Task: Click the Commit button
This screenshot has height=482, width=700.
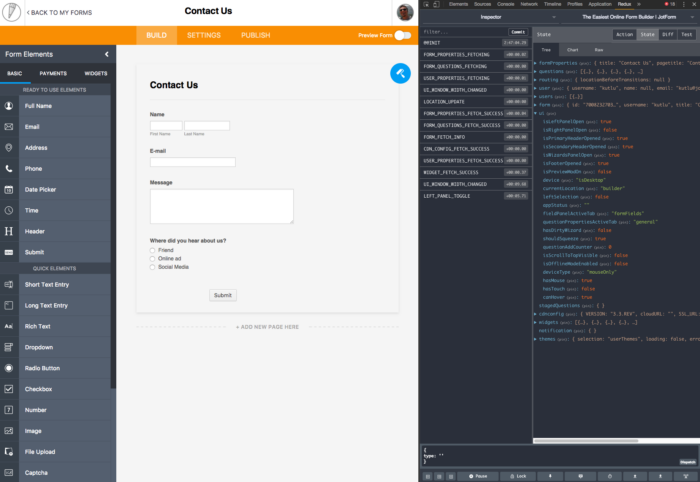Action: (x=518, y=32)
